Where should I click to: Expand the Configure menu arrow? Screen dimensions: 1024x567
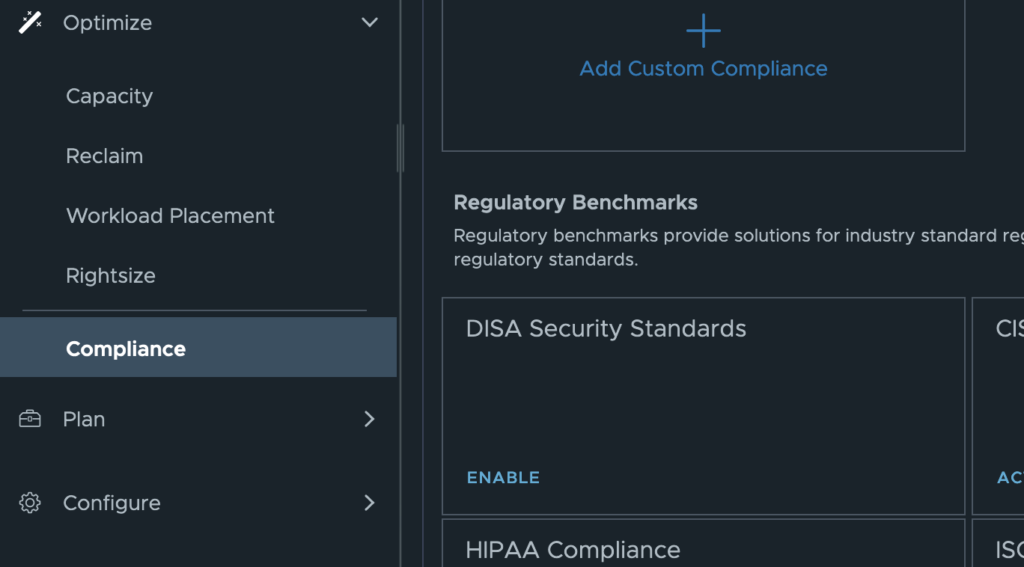coord(369,503)
